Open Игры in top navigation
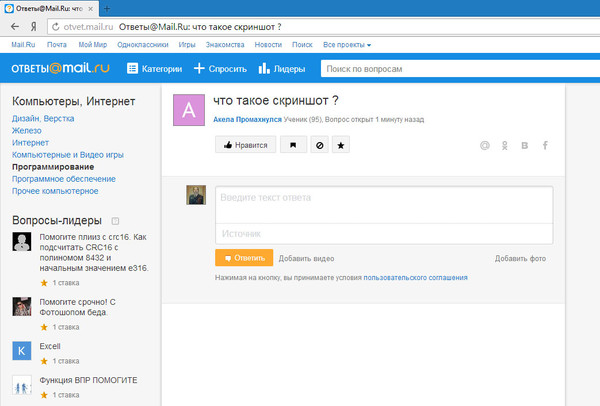The width and height of the screenshot is (600, 406). point(187,45)
